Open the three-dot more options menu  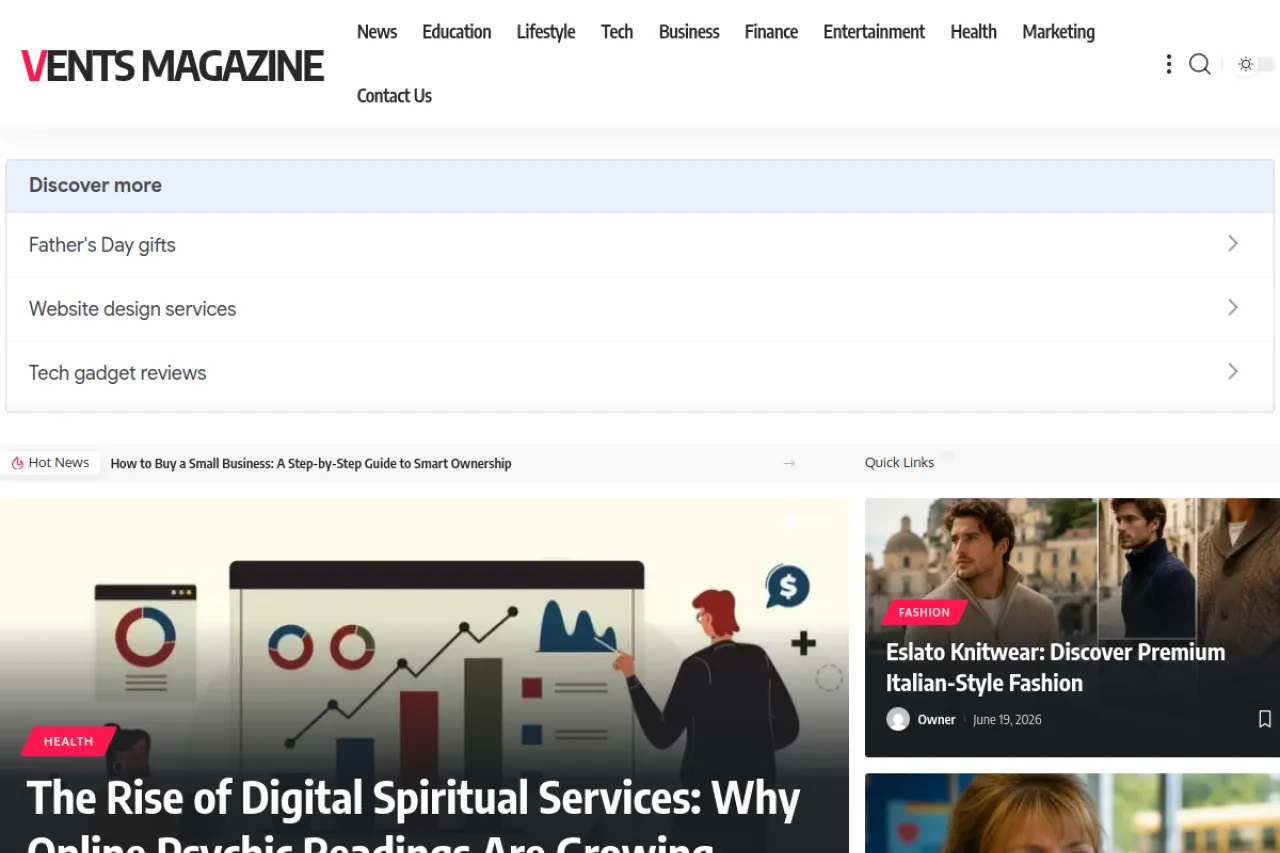1168,64
